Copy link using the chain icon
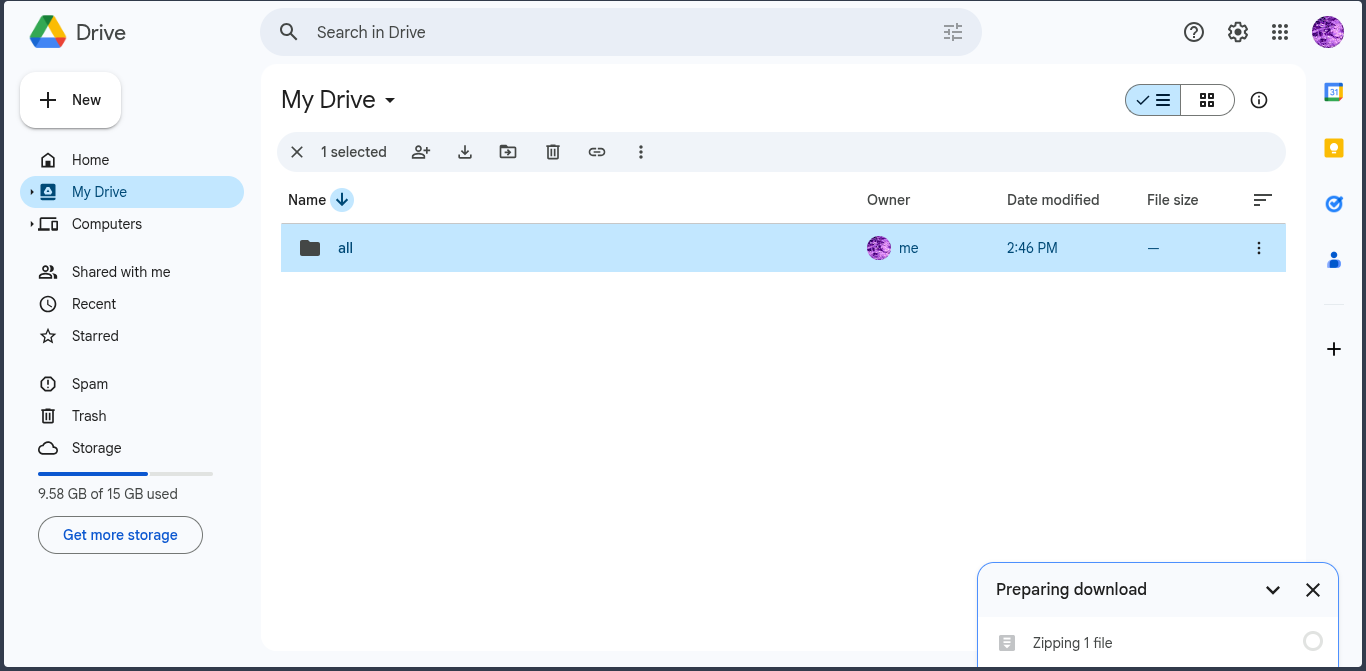1366x671 pixels. point(597,152)
